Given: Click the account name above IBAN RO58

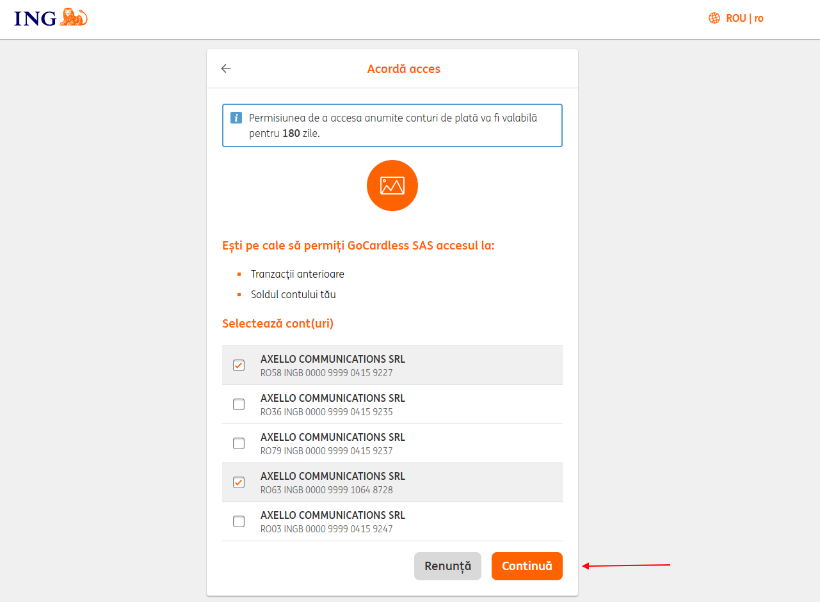Looking at the screenshot, I should [333, 359].
